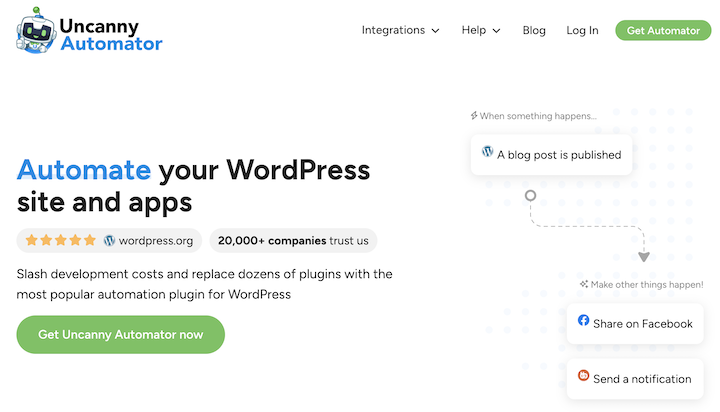Viewport: 720px width, 412px height.
Task: Click the Get Automator button
Action: [x=663, y=30]
